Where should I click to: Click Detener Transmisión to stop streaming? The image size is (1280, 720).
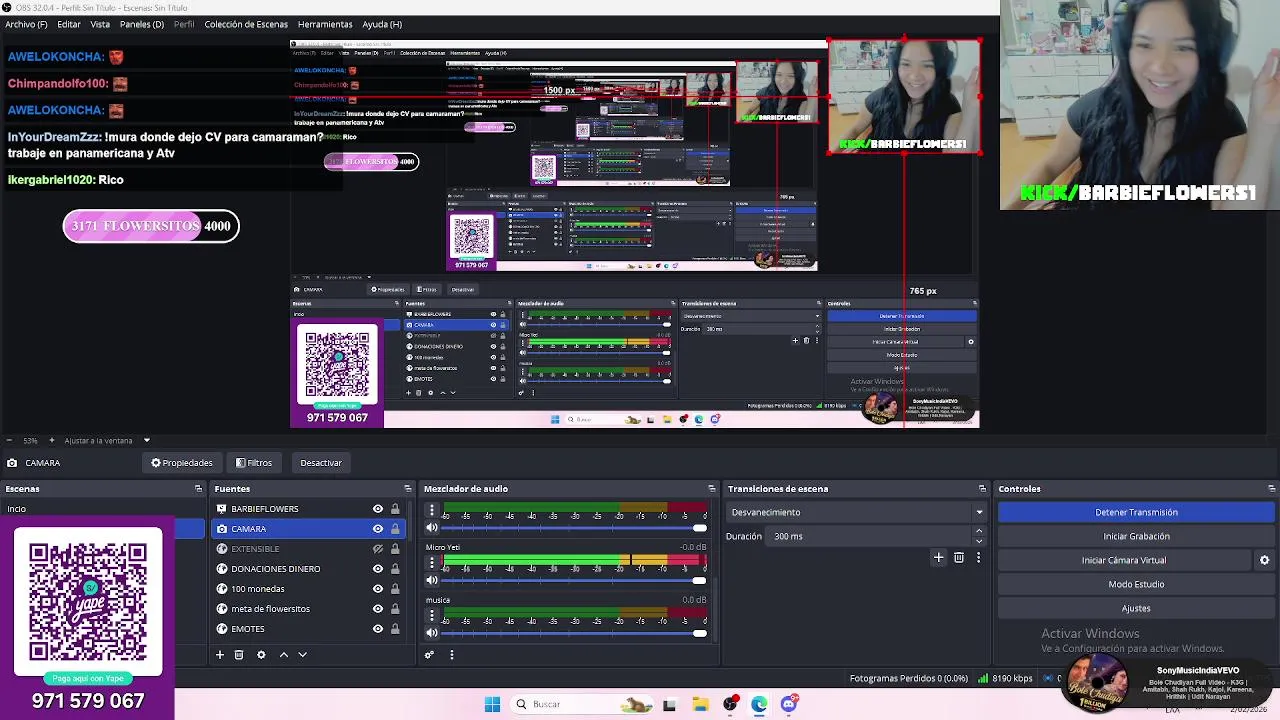pos(1136,512)
